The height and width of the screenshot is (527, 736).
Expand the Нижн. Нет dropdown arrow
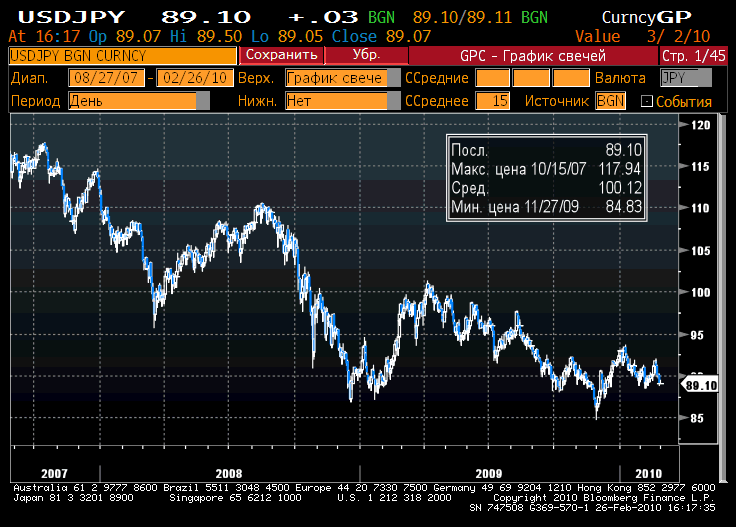tap(394, 101)
